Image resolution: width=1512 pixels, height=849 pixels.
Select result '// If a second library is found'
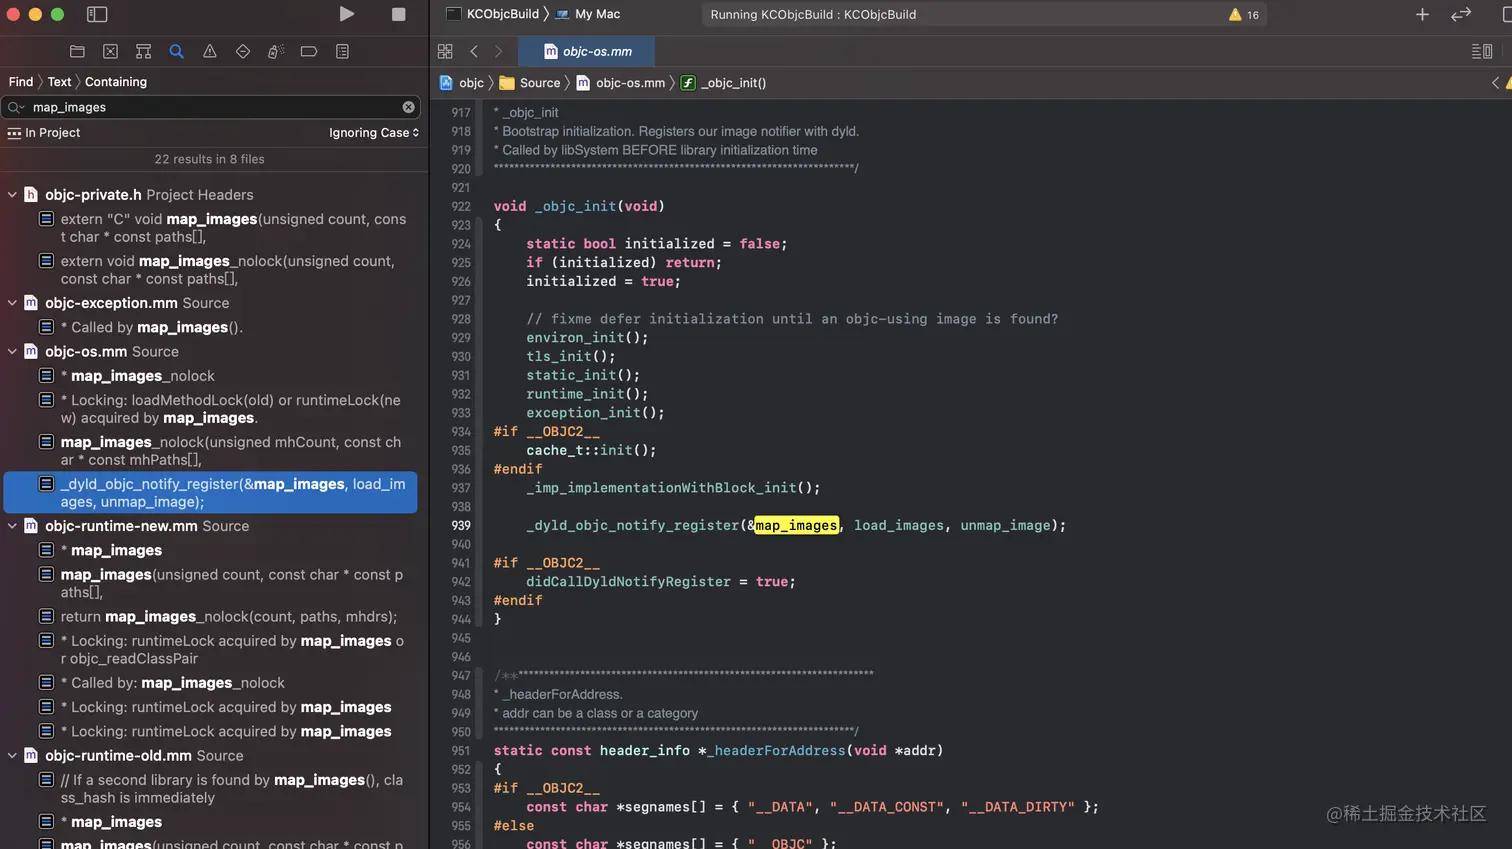[x=211, y=789]
